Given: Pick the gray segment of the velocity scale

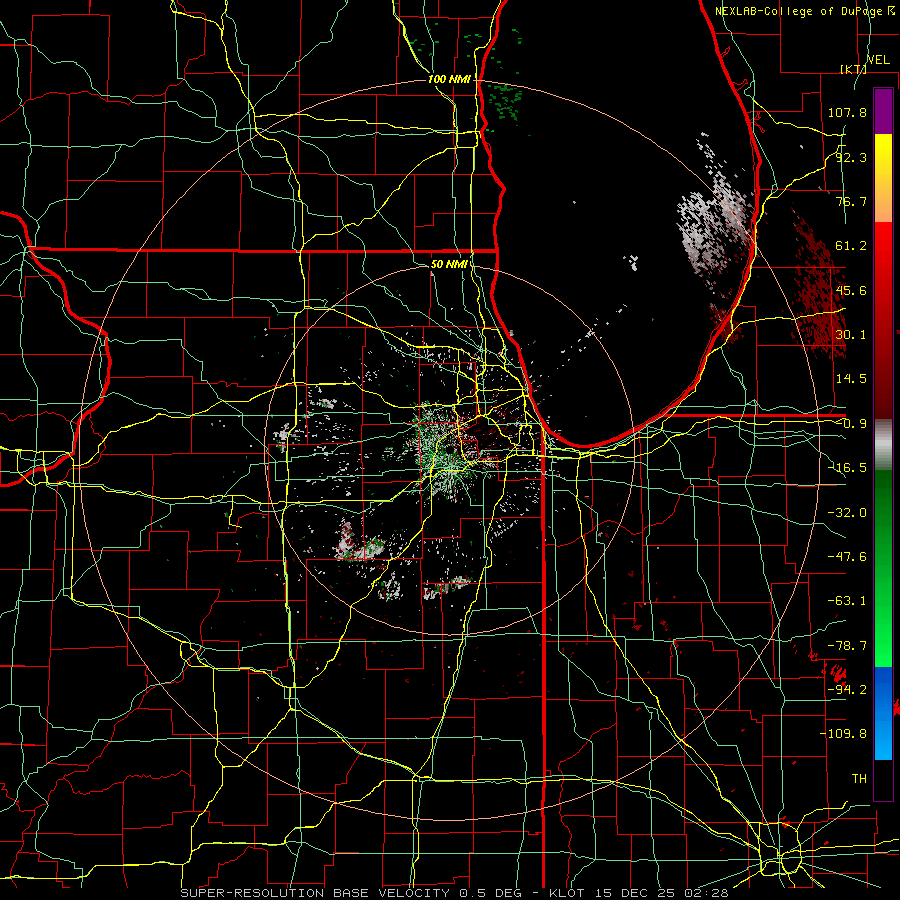Looking at the screenshot, I should point(883,445).
